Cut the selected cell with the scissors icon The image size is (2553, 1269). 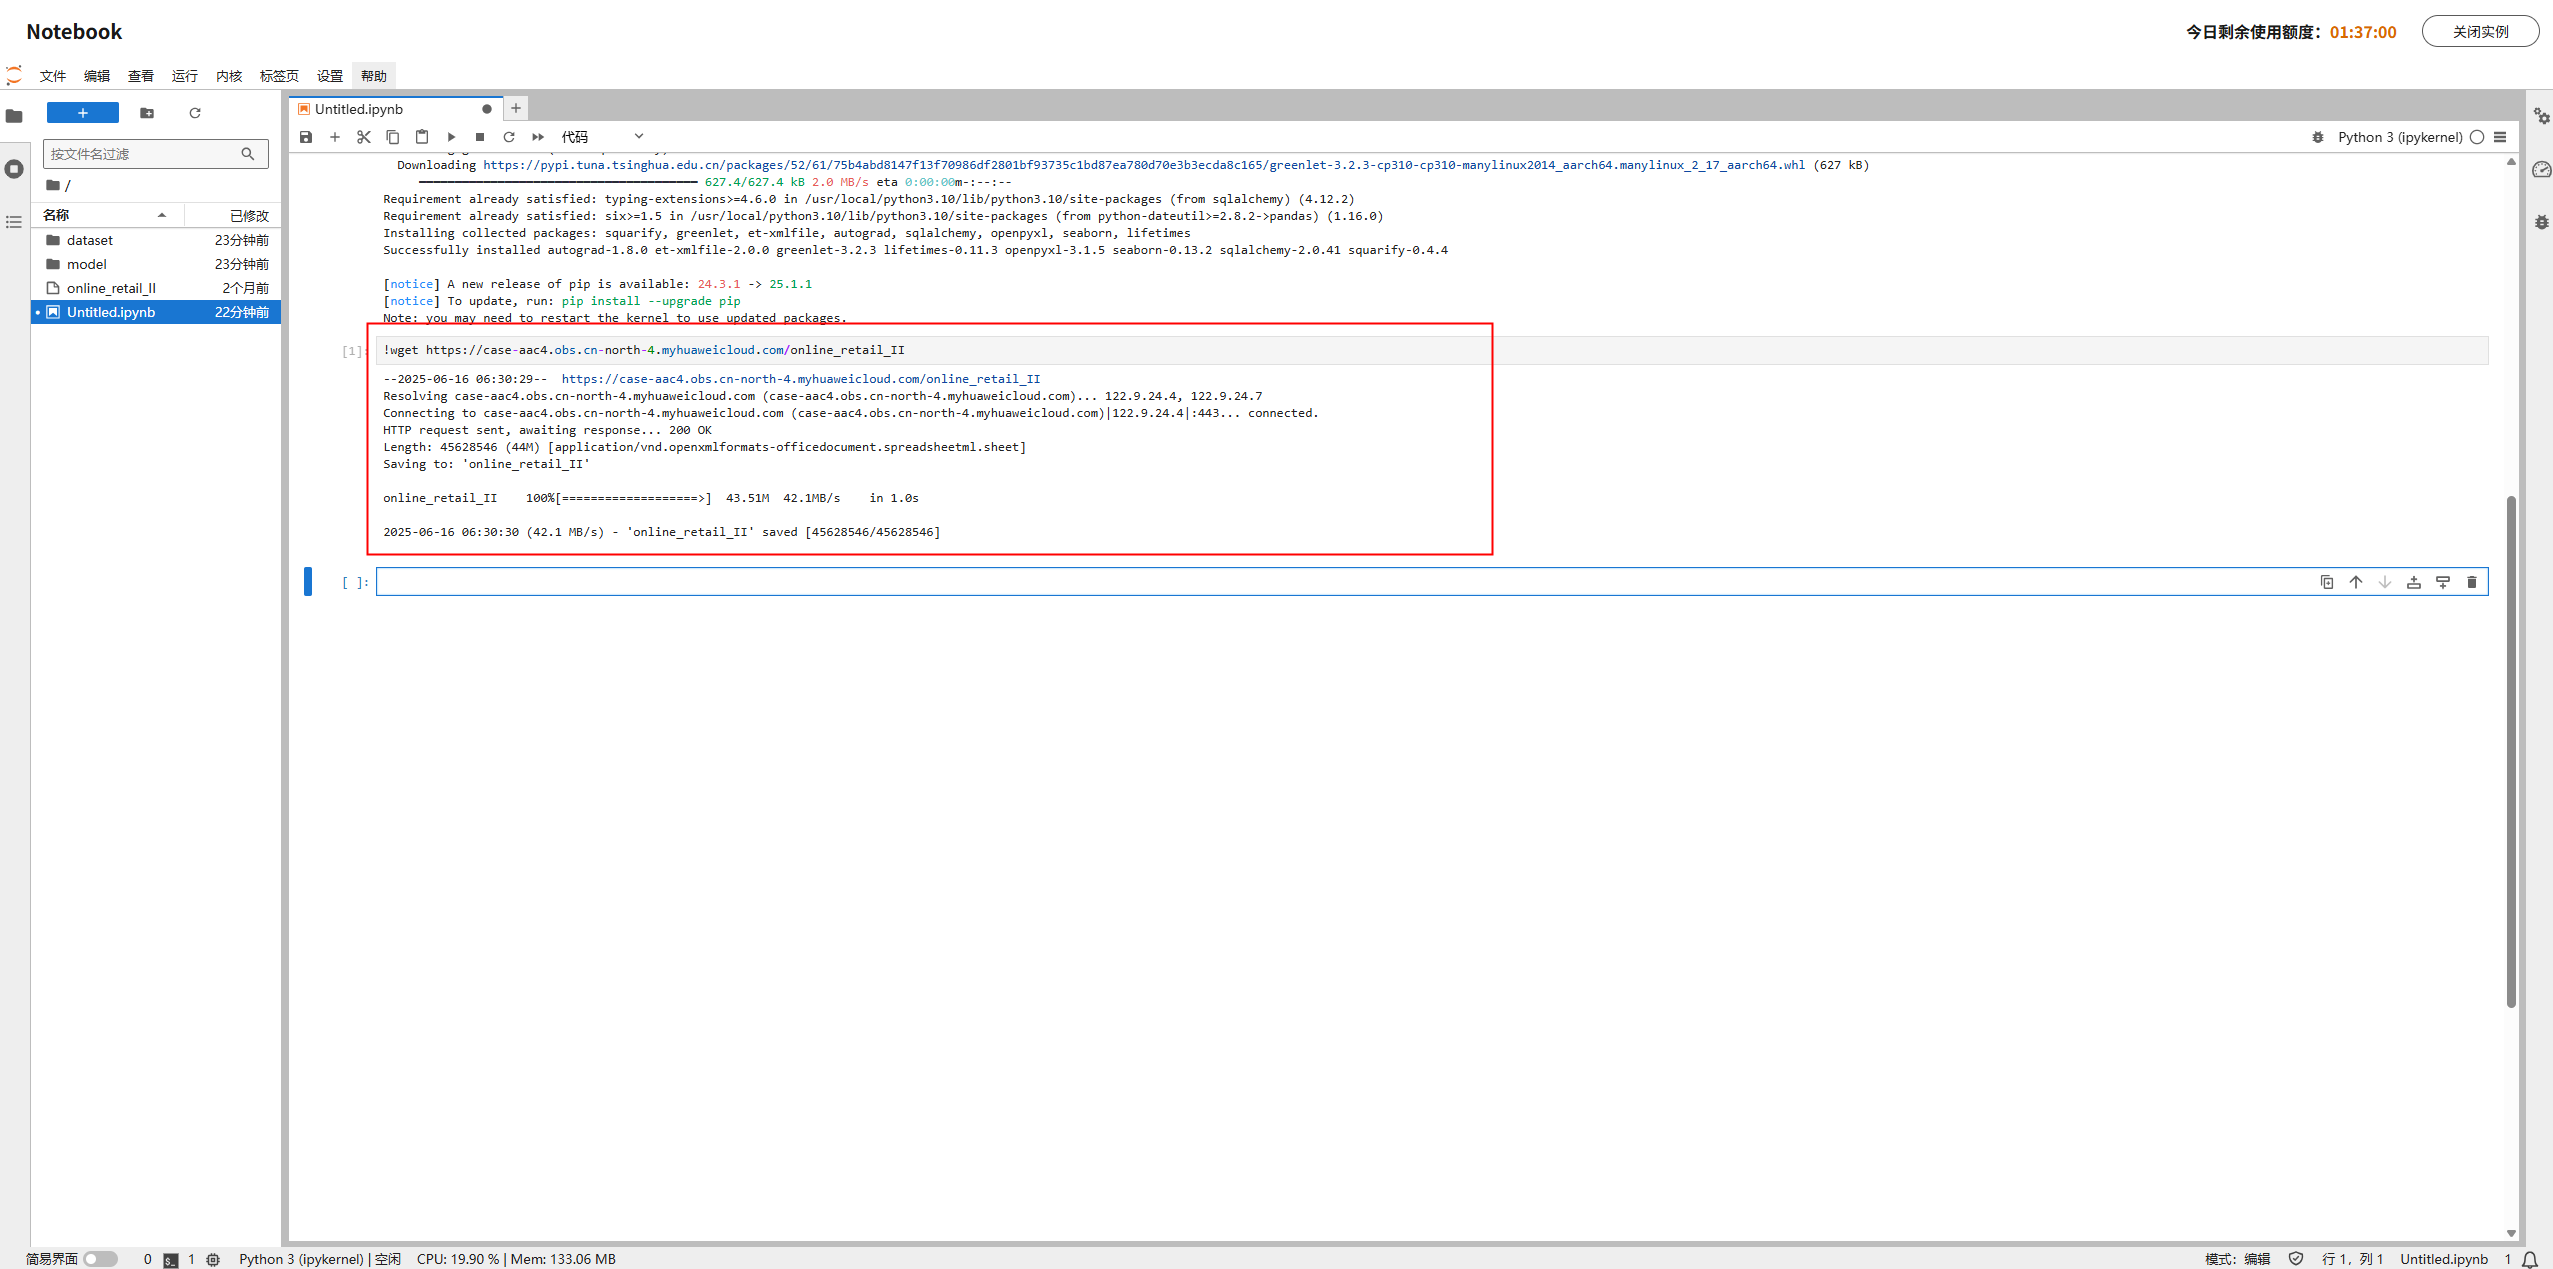pyautogui.click(x=364, y=137)
